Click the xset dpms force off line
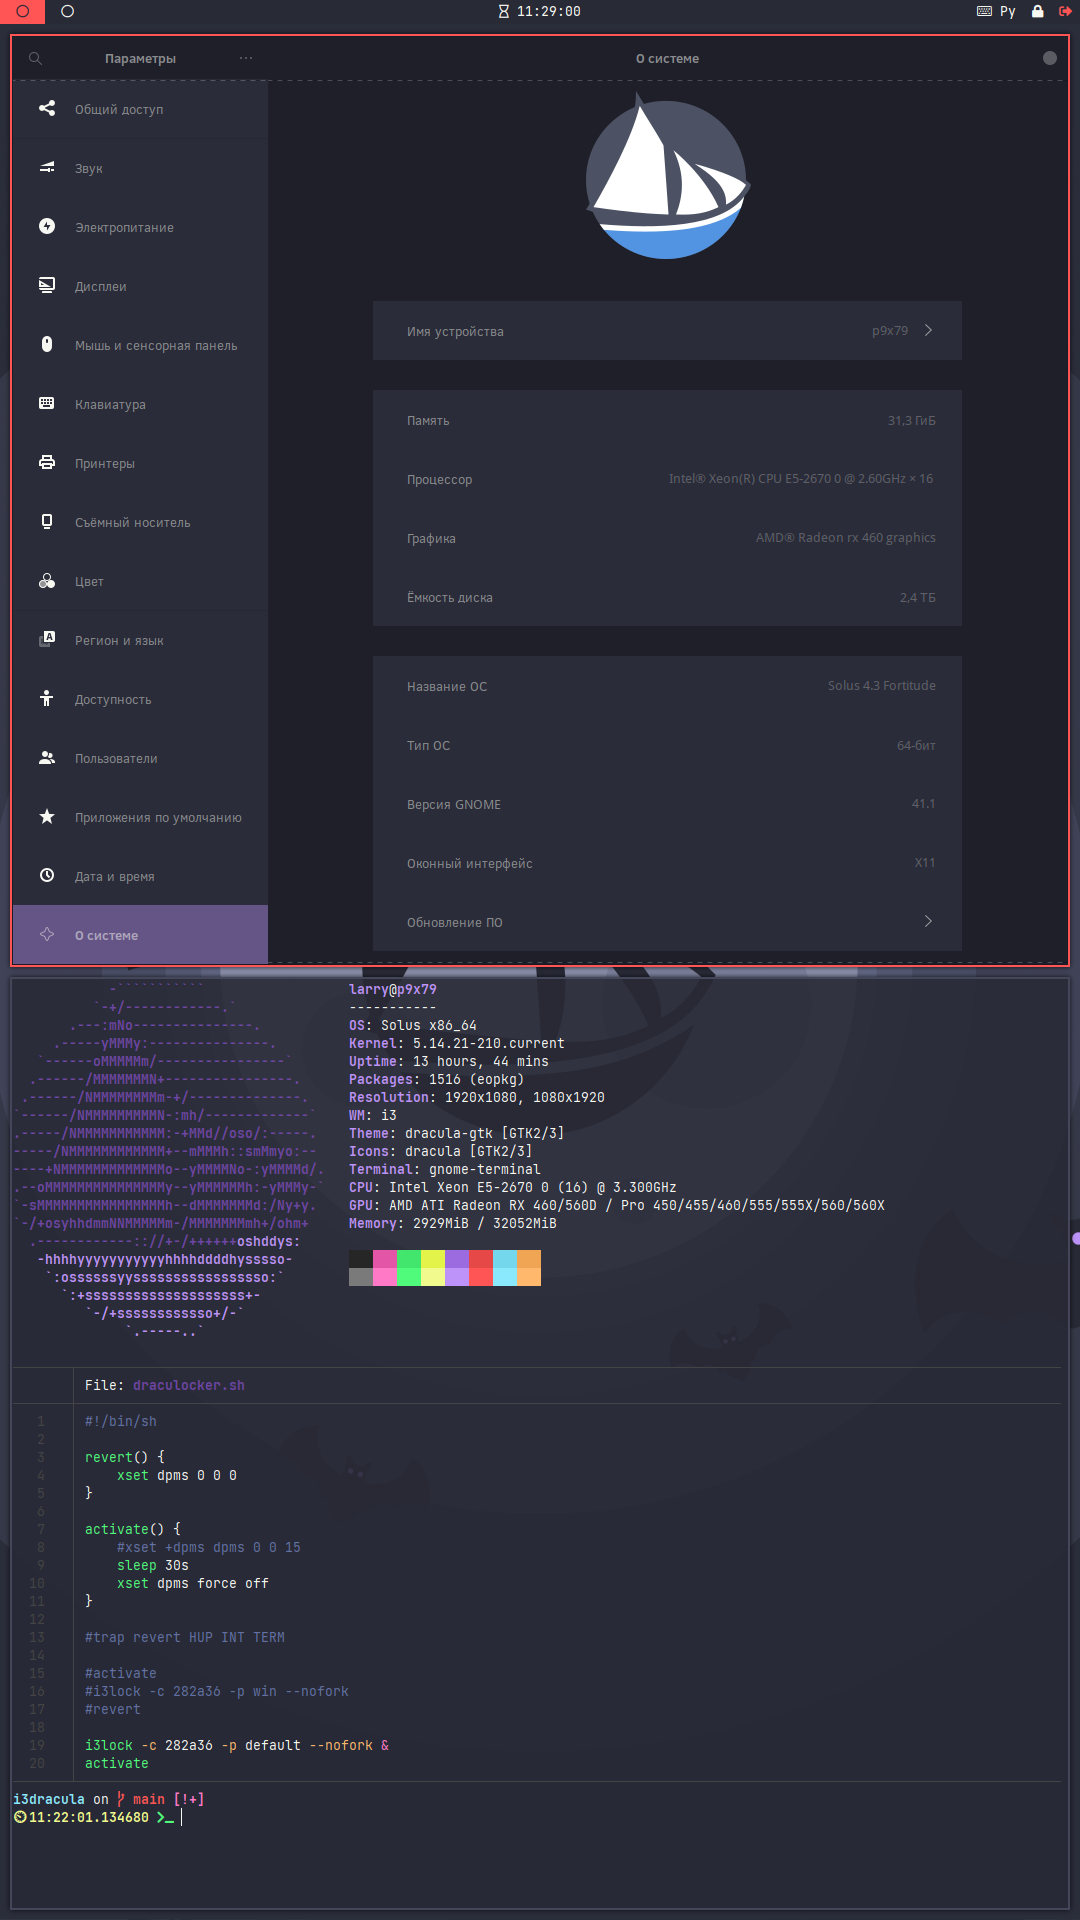The image size is (1080, 1920). click(193, 1583)
